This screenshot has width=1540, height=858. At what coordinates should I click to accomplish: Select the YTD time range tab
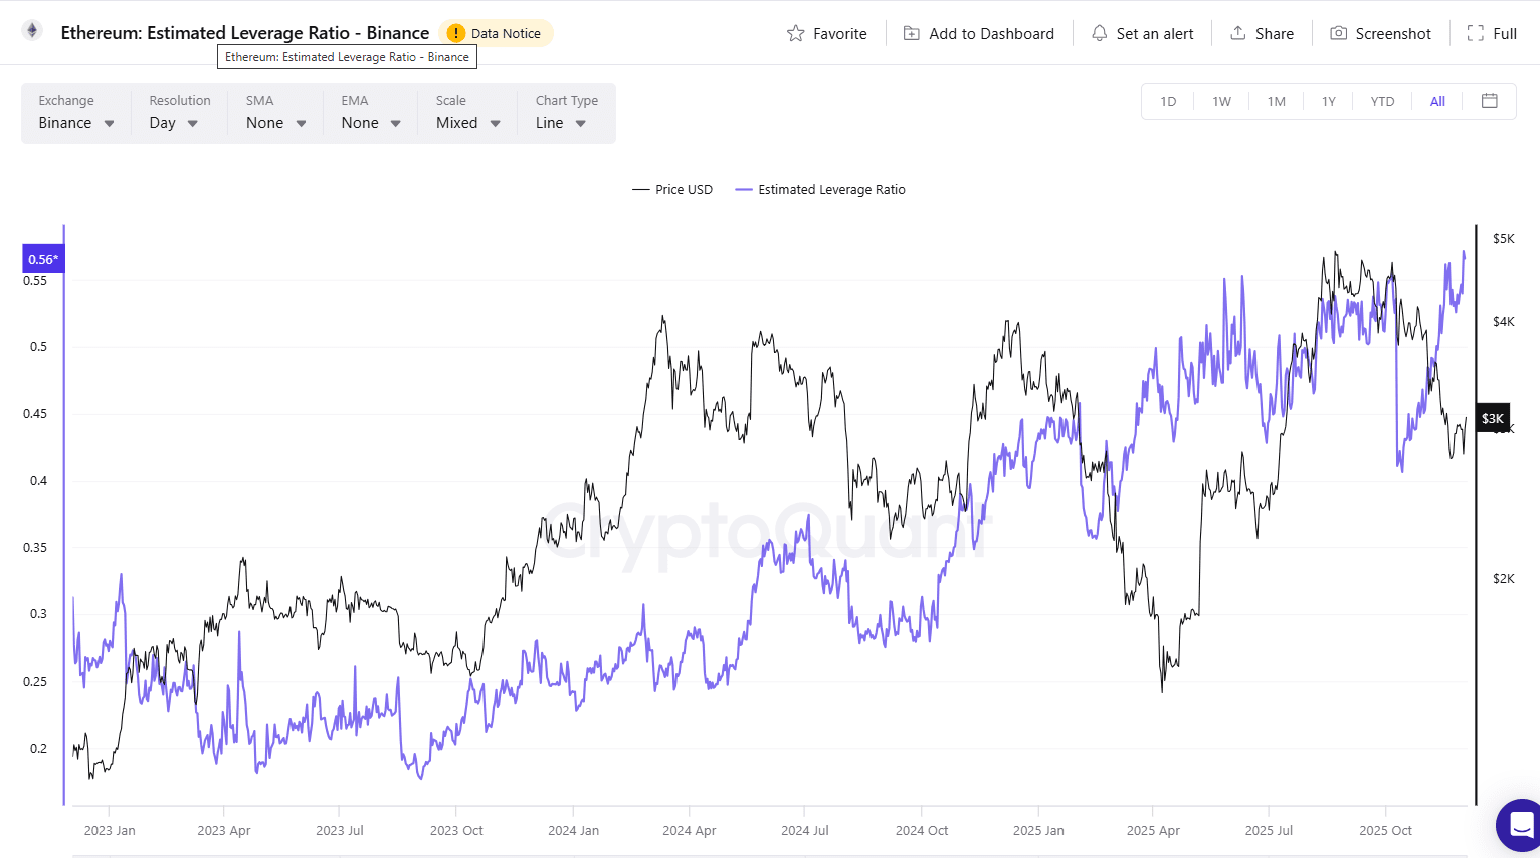pos(1382,101)
